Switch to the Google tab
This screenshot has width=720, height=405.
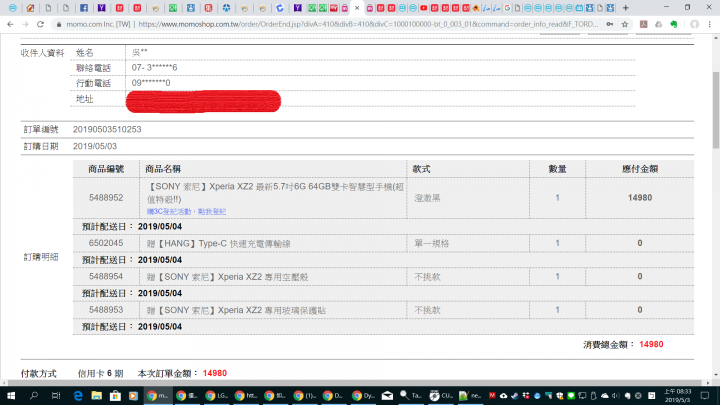pyautogui.click(x=507, y=8)
